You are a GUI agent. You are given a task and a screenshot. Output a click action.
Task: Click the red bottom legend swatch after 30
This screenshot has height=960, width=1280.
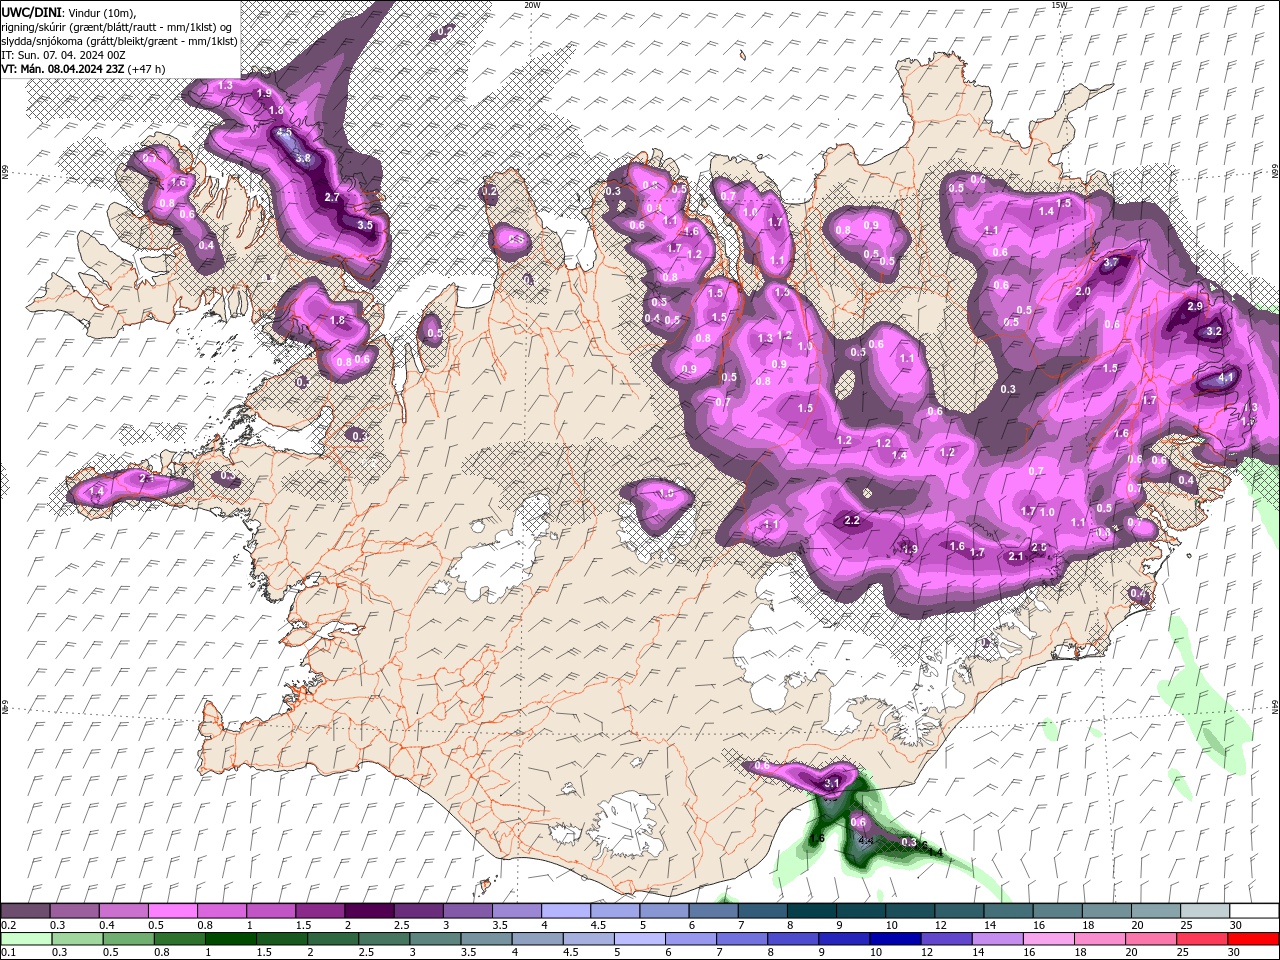[x=1253, y=939]
